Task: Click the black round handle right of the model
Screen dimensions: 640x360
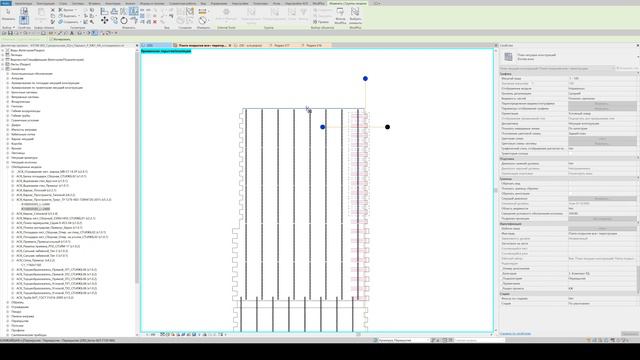Action: point(387,127)
